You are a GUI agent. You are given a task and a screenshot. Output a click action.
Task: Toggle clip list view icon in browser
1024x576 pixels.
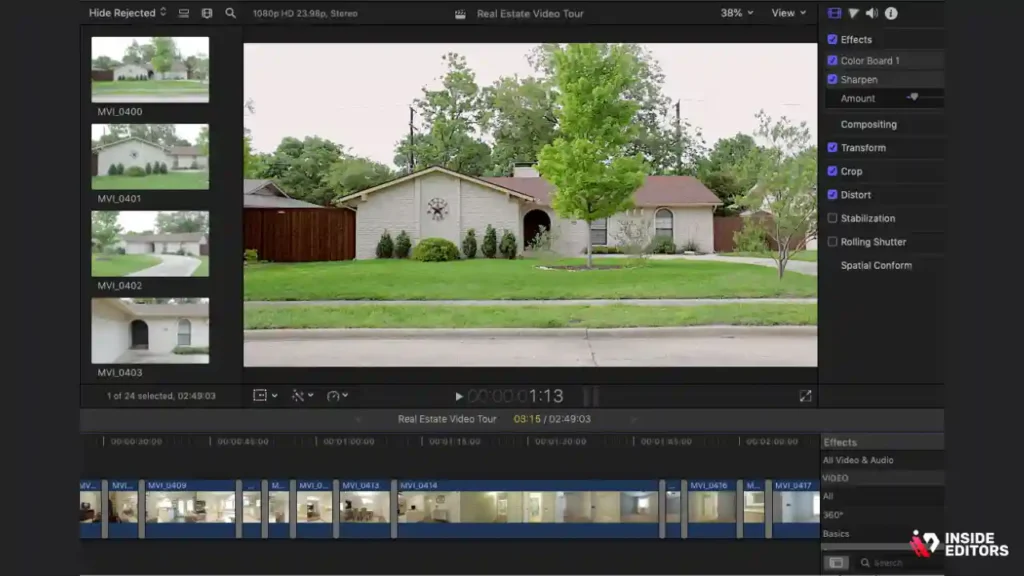(x=184, y=13)
